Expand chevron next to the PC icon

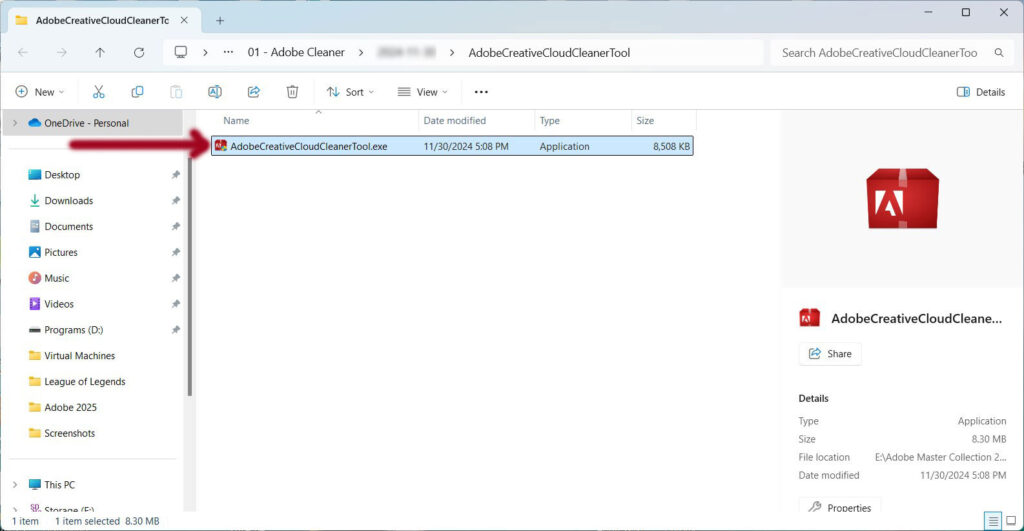(205, 52)
